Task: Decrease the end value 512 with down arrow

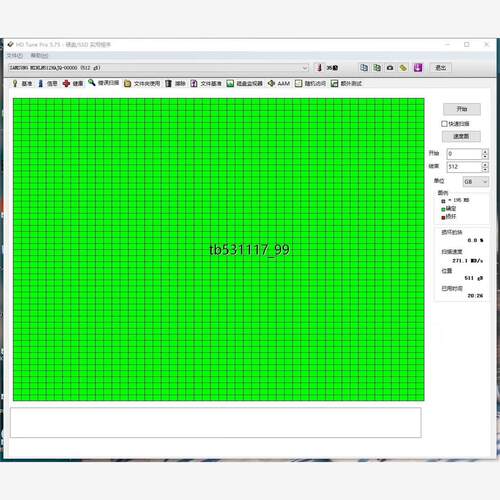Action: click(485, 169)
